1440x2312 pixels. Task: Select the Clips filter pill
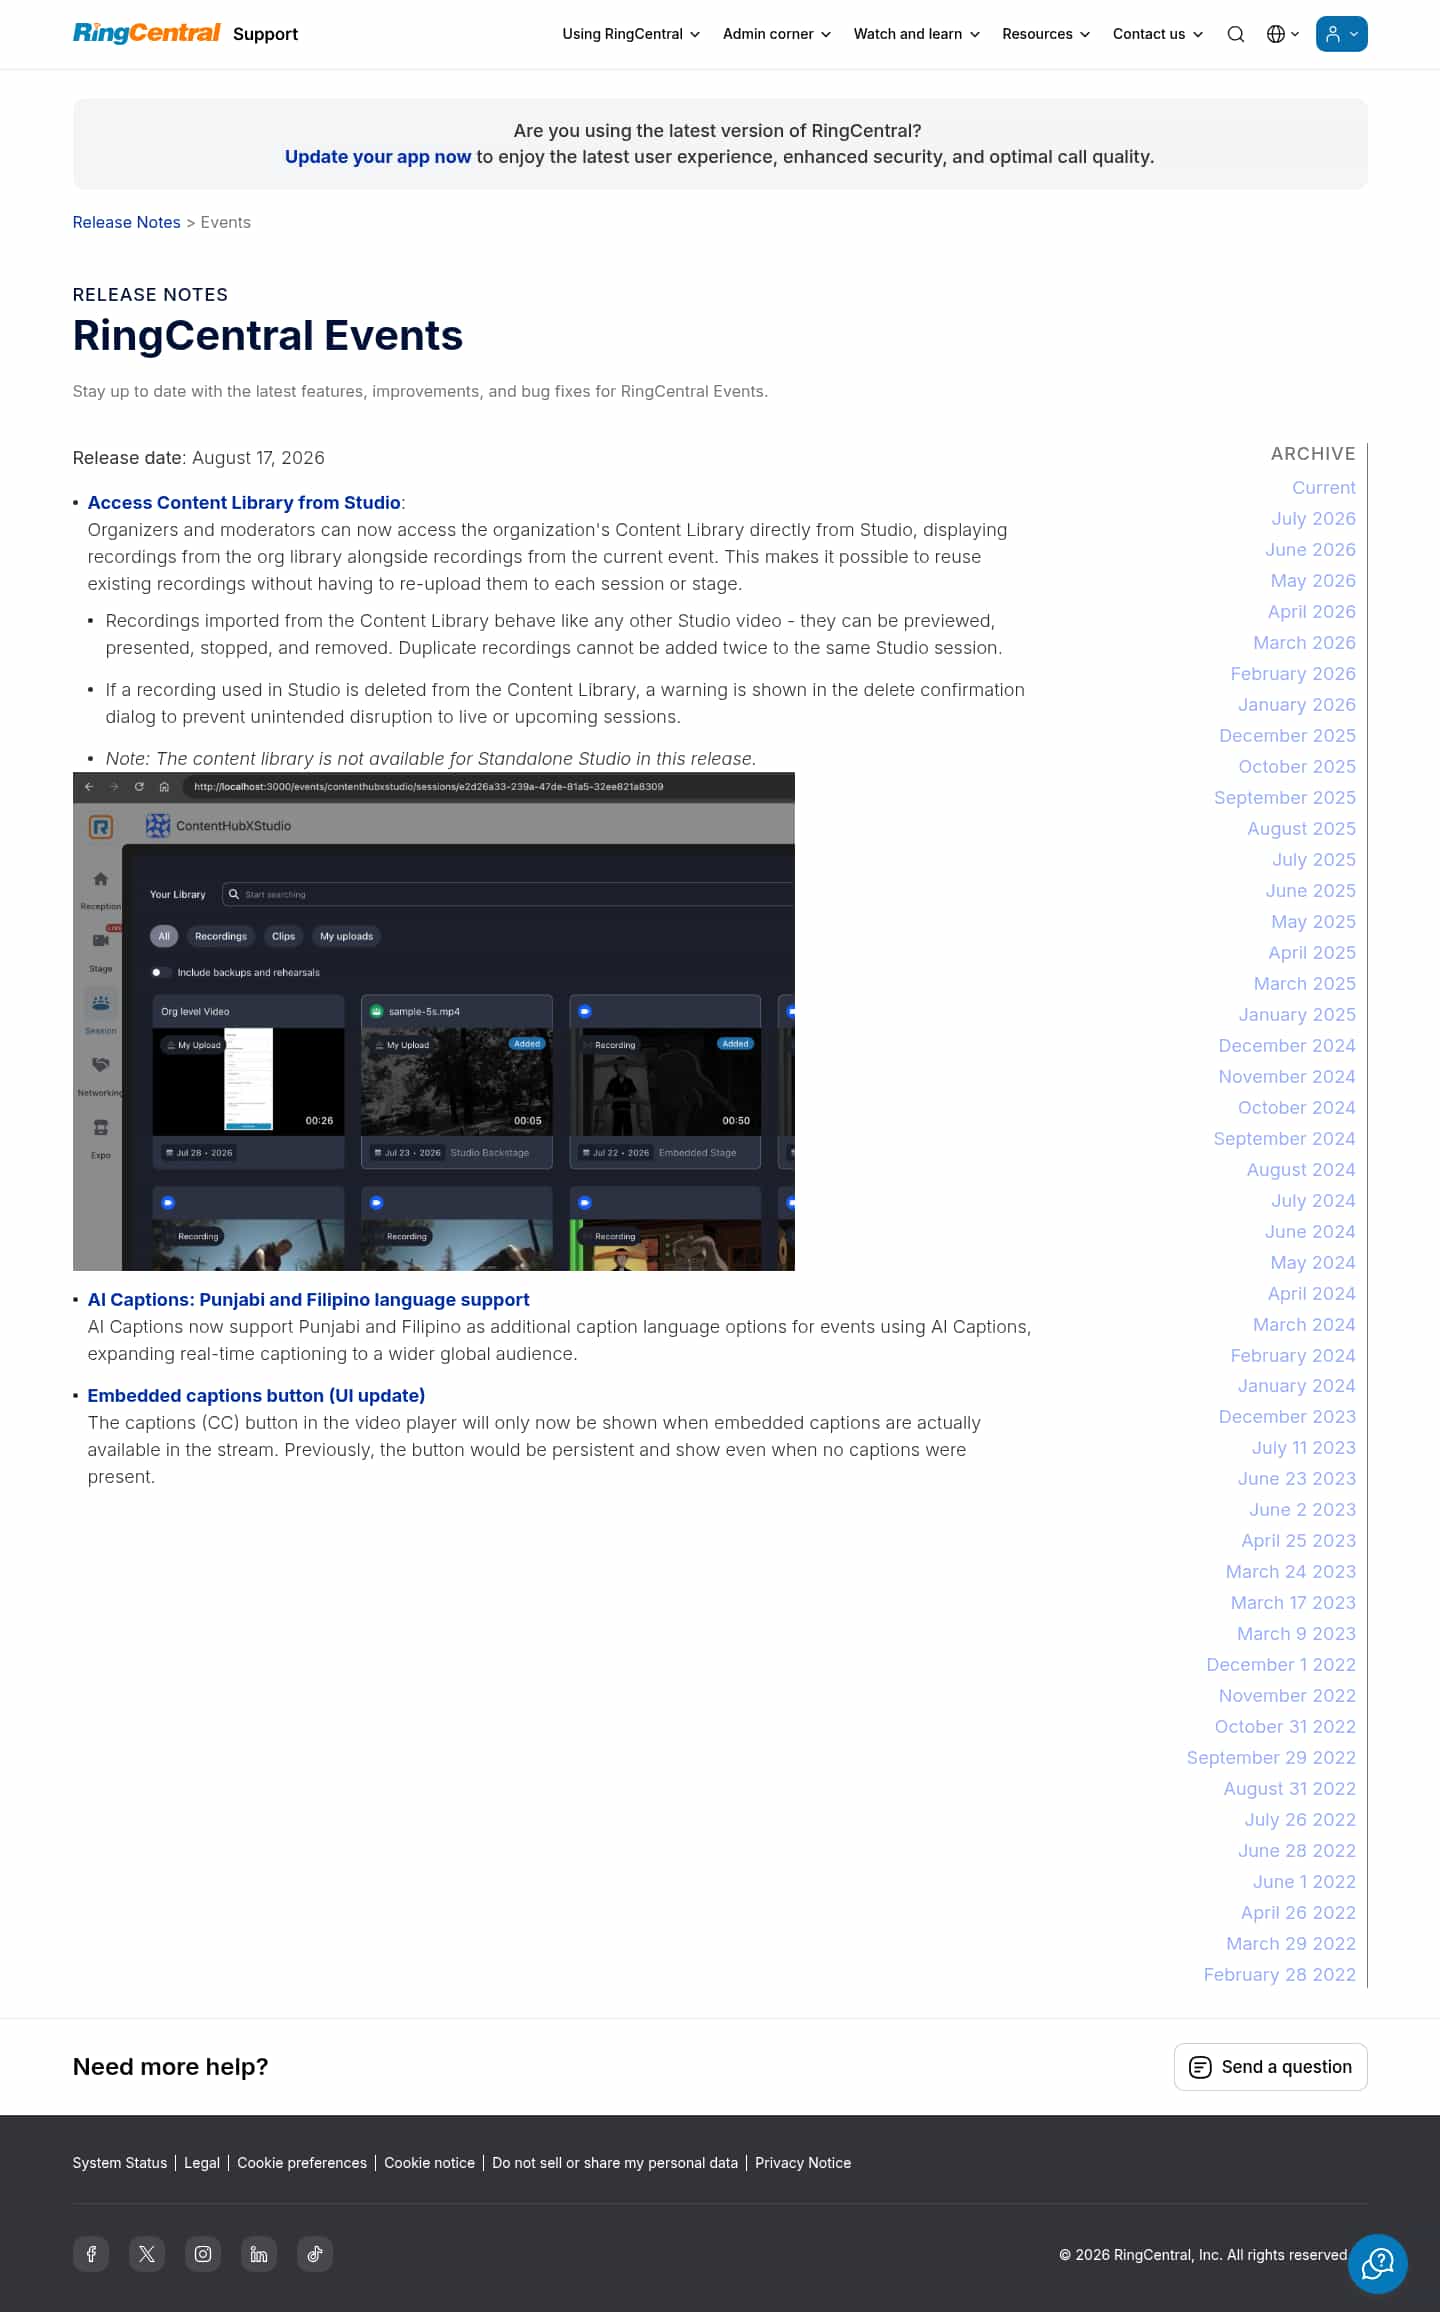(x=284, y=937)
